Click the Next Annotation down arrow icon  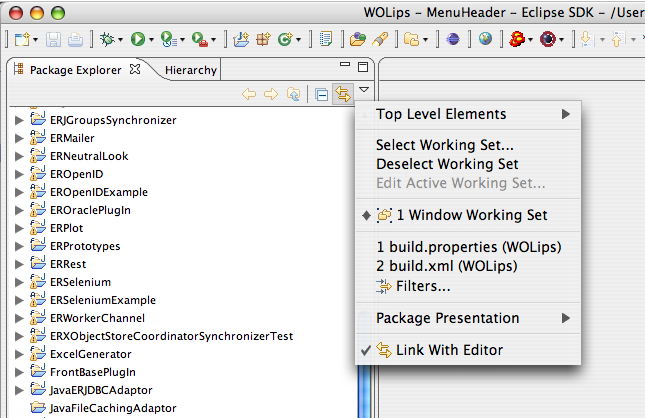(x=587, y=39)
